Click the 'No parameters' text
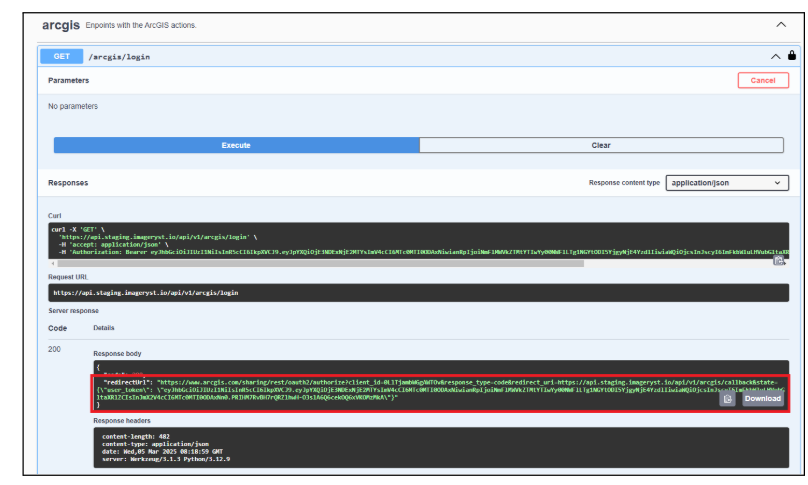Viewport: 808px width, 485px height. [73, 106]
